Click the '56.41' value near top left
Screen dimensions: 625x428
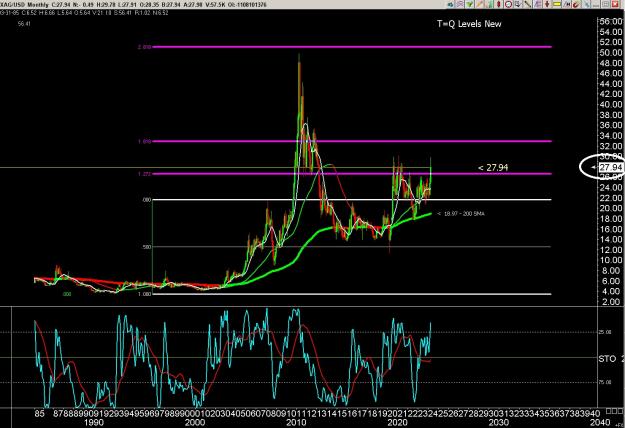(24, 24)
